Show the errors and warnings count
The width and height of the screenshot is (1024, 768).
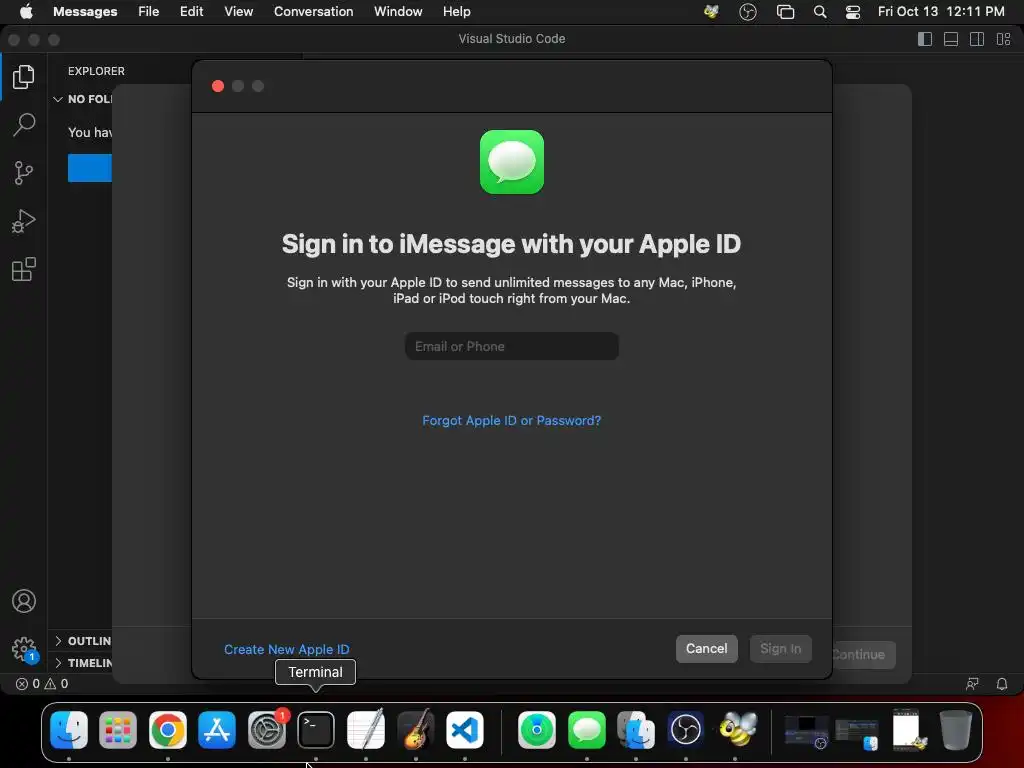tap(42, 684)
